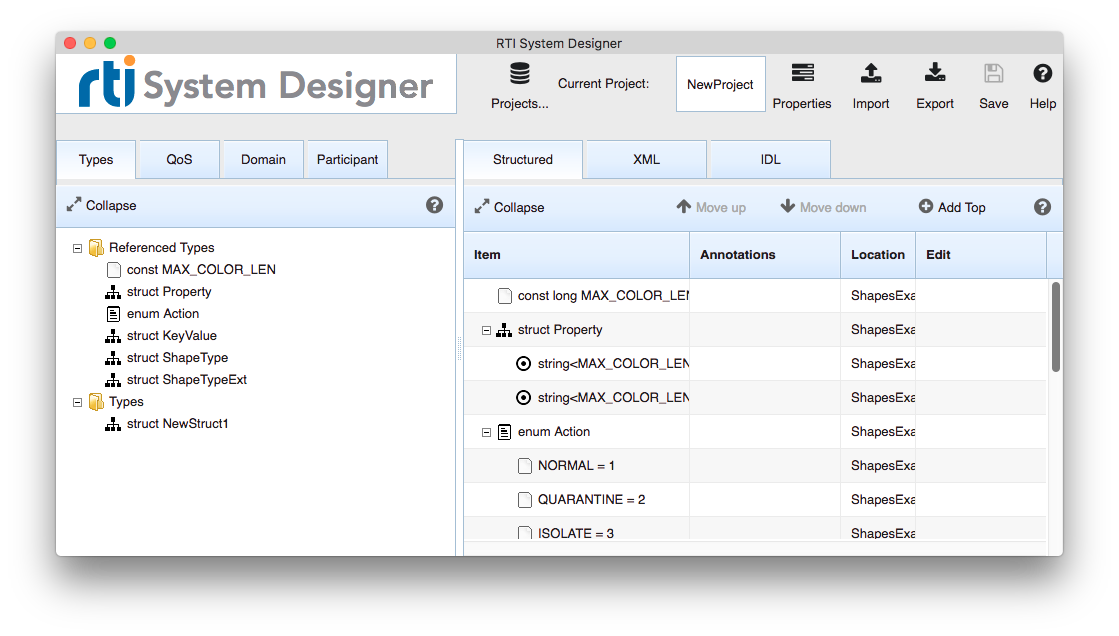This screenshot has width=1119, height=636.
Task: Collapse enum Action node in table
Action: tap(487, 432)
